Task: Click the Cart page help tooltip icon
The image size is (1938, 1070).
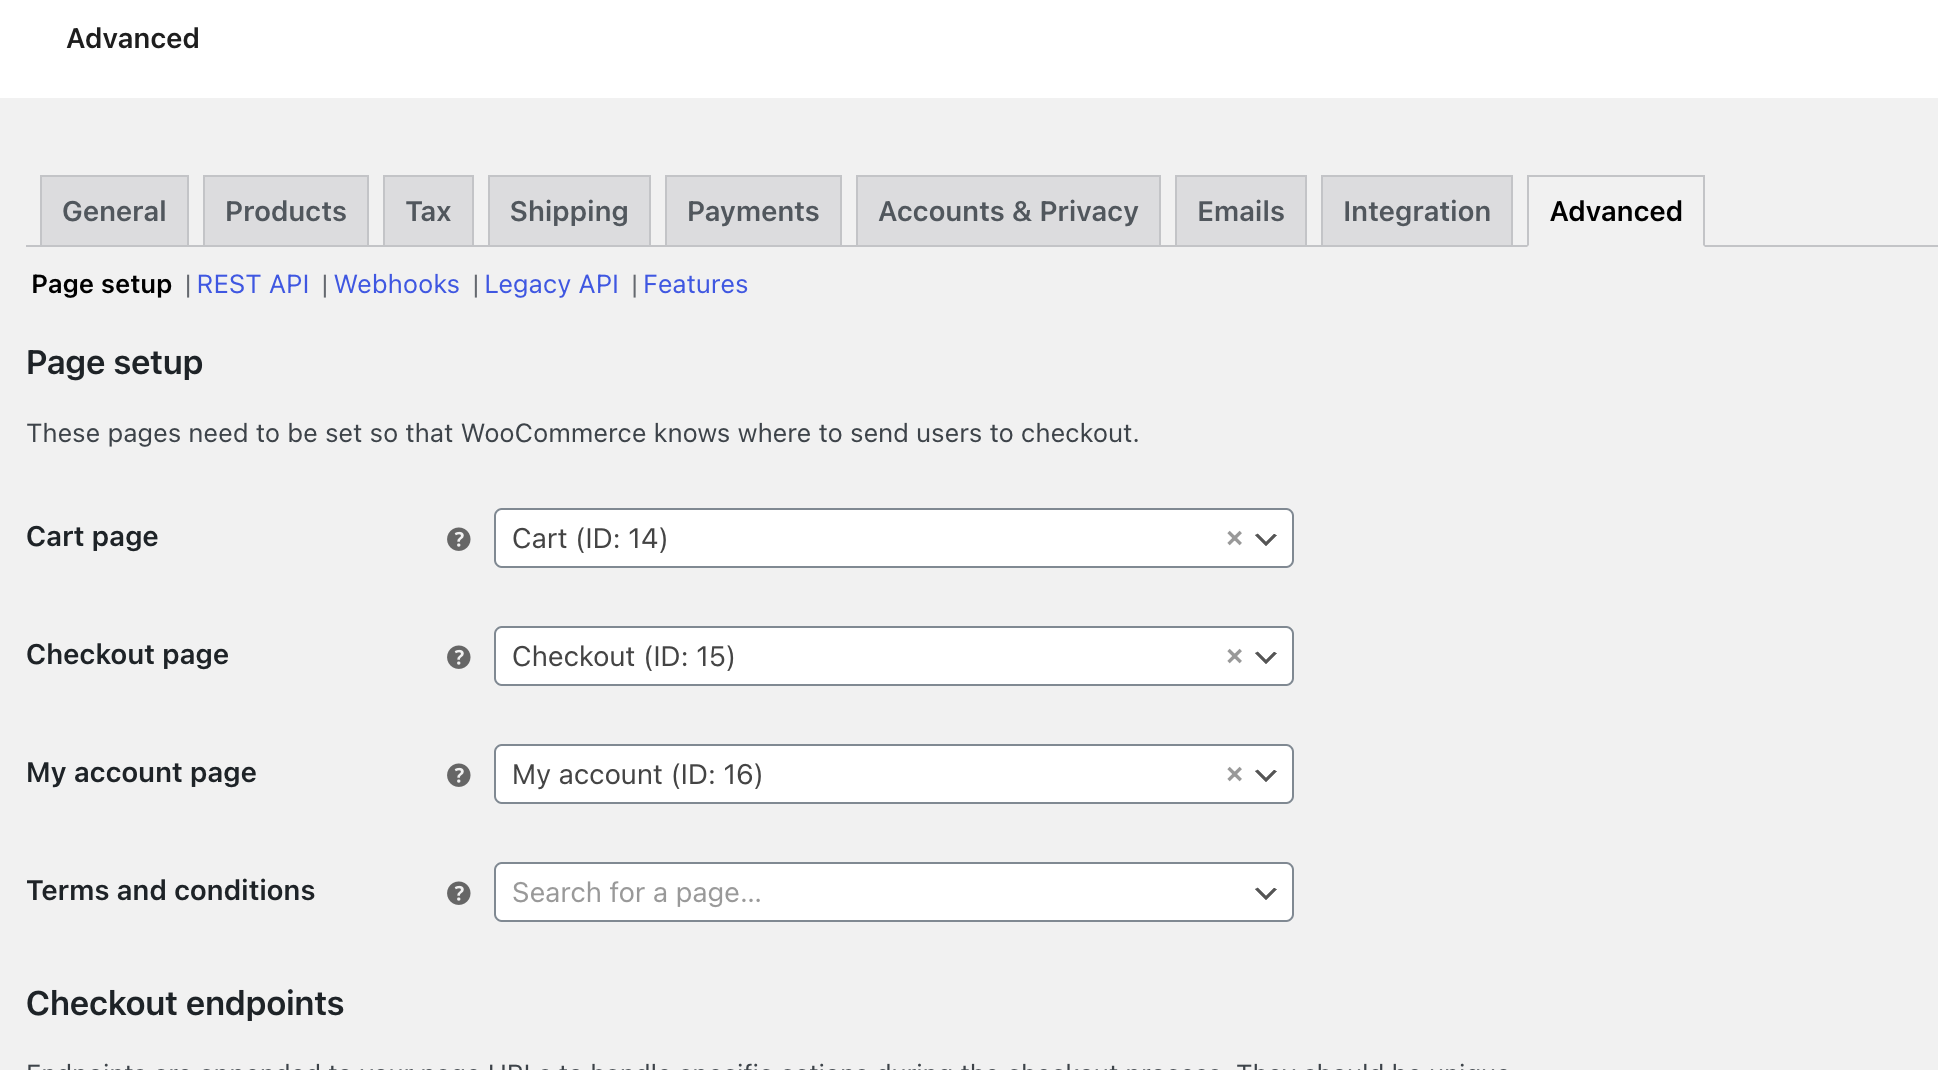Action: coord(458,539)
